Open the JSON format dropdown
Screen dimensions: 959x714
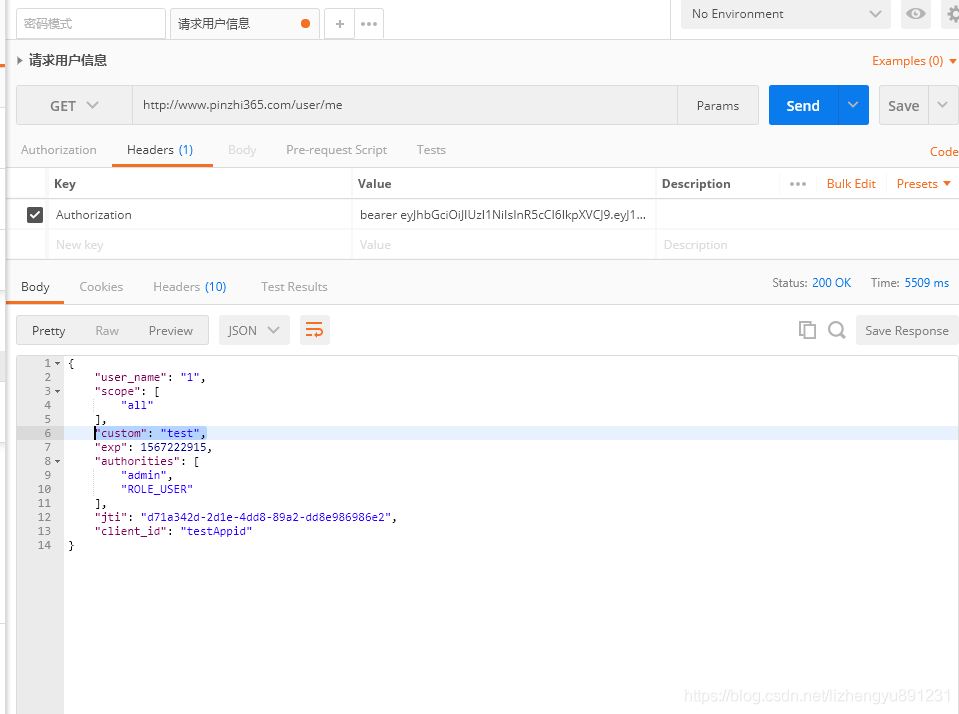[255, 330]
